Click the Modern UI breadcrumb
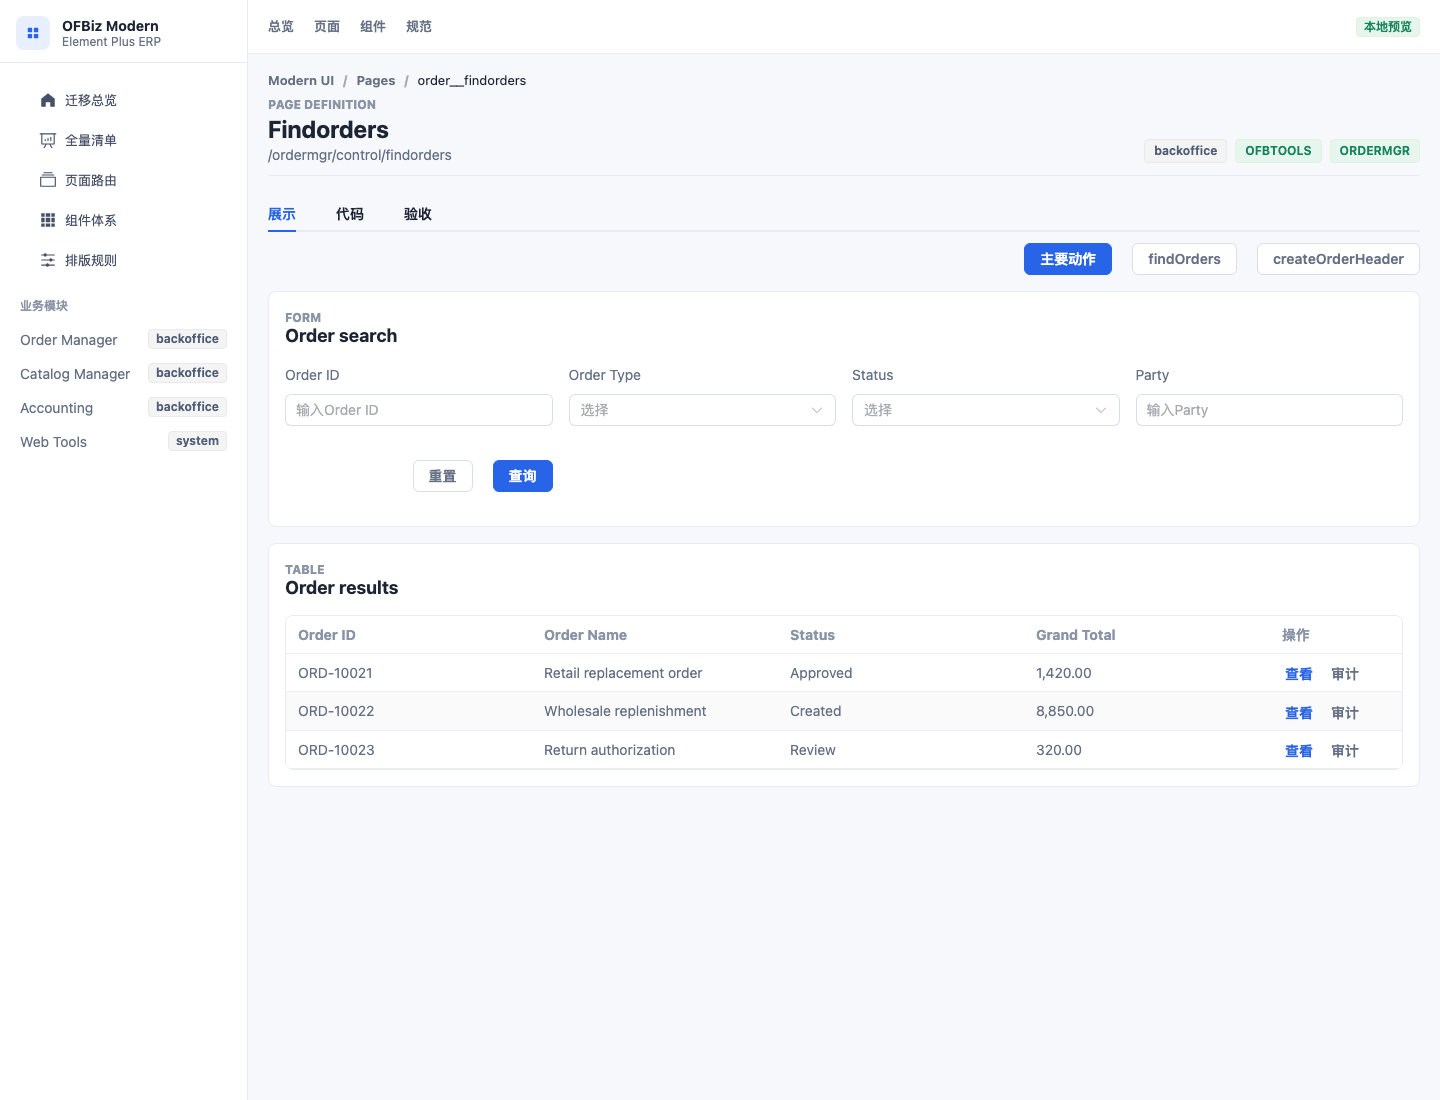This screenshot has height=1100, width=1440. 301,81
